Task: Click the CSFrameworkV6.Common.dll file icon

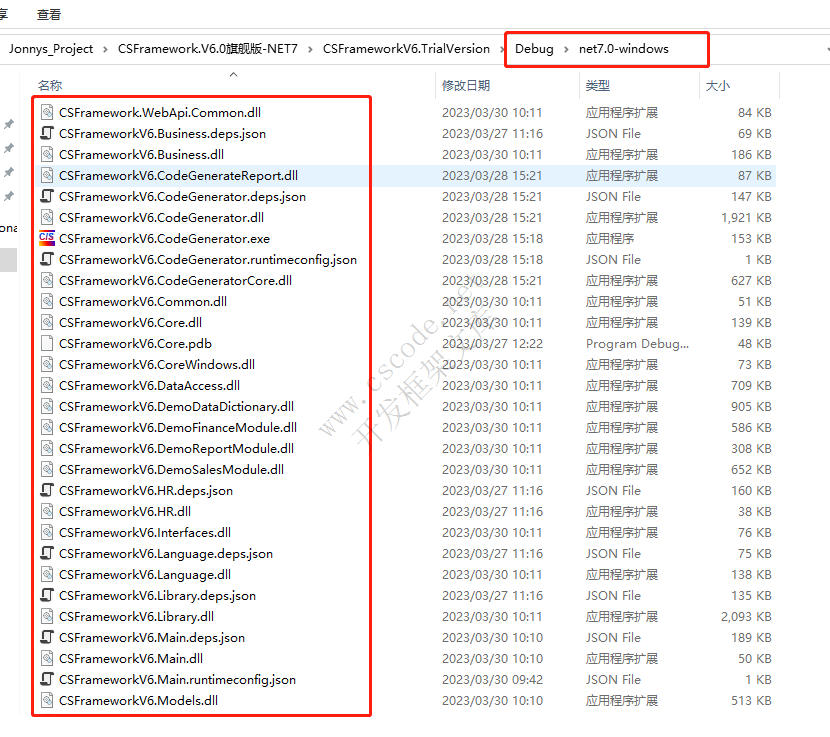Action: tap(47, 301)
